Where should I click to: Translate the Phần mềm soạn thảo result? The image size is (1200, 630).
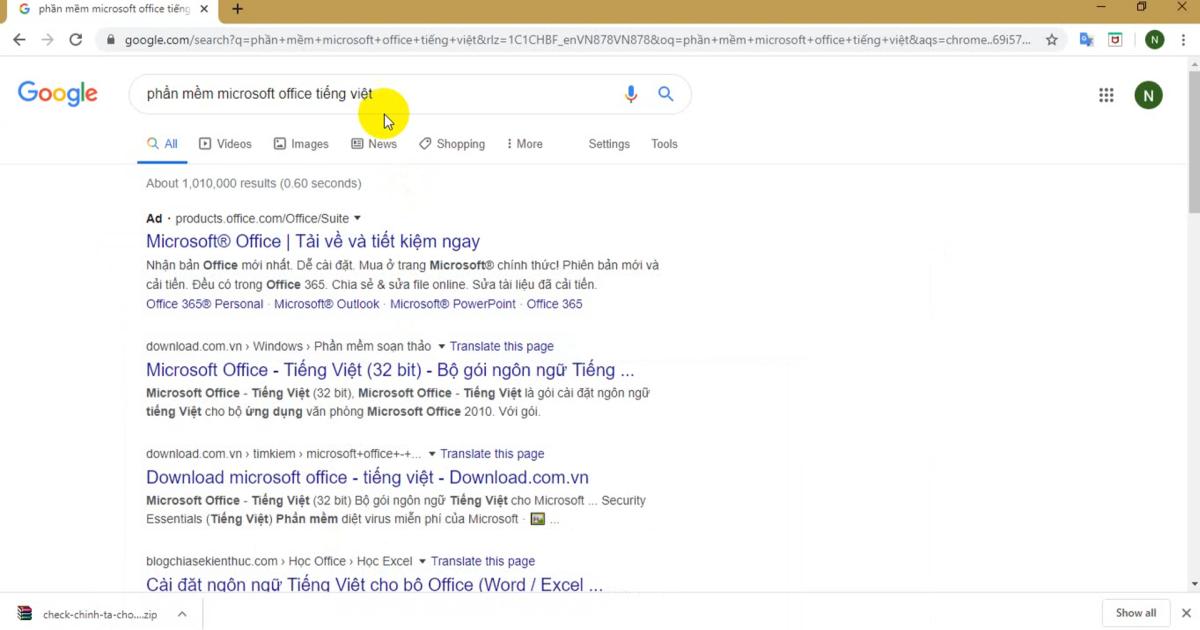(x=502, y=346)
